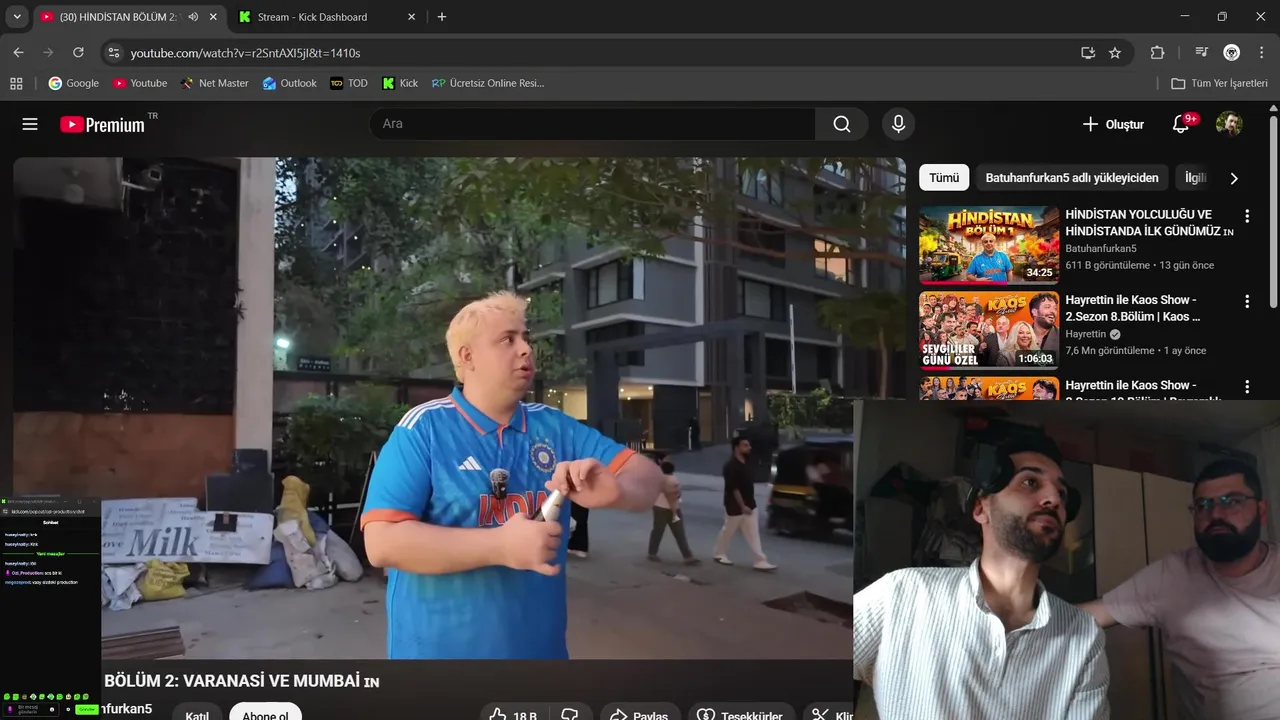Click the Teşekkürler thanks button

[x=740, y=715]
